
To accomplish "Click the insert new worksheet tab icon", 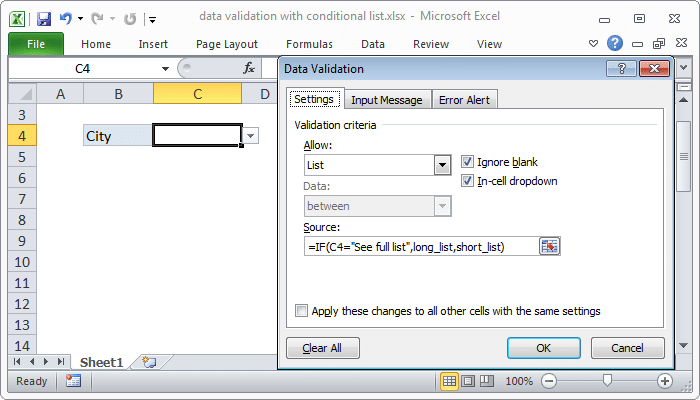I will tap(150, 362).
